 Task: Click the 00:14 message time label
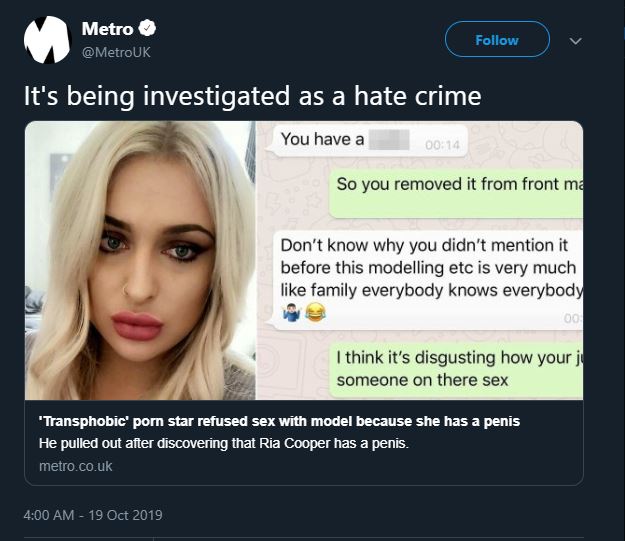click(442, 145)
